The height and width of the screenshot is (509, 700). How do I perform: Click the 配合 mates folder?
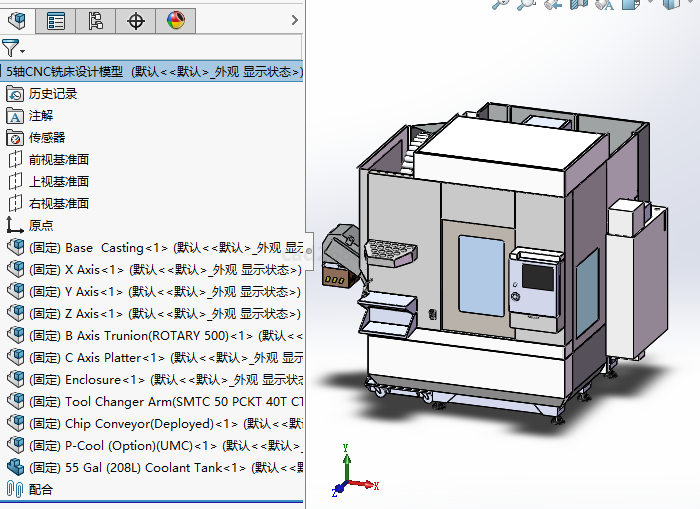(x=40, y=490)
